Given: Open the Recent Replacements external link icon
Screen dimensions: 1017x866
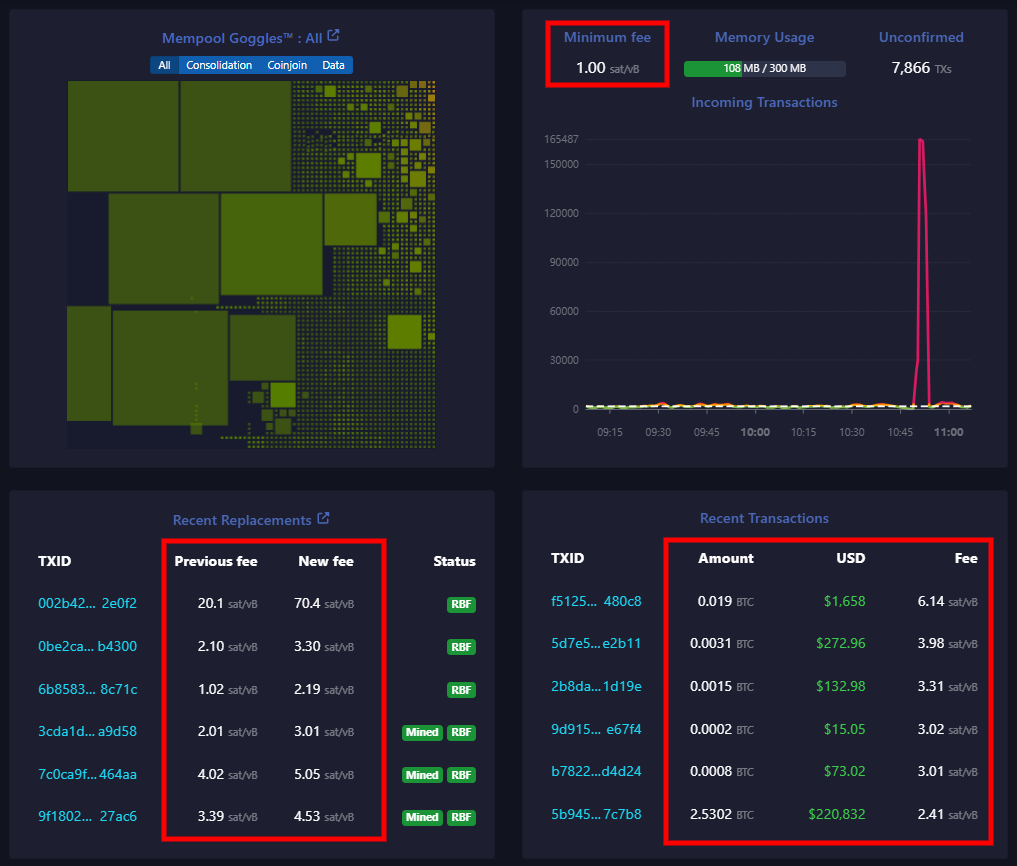Looking at the screenshot, I should (x=323, y=519).
